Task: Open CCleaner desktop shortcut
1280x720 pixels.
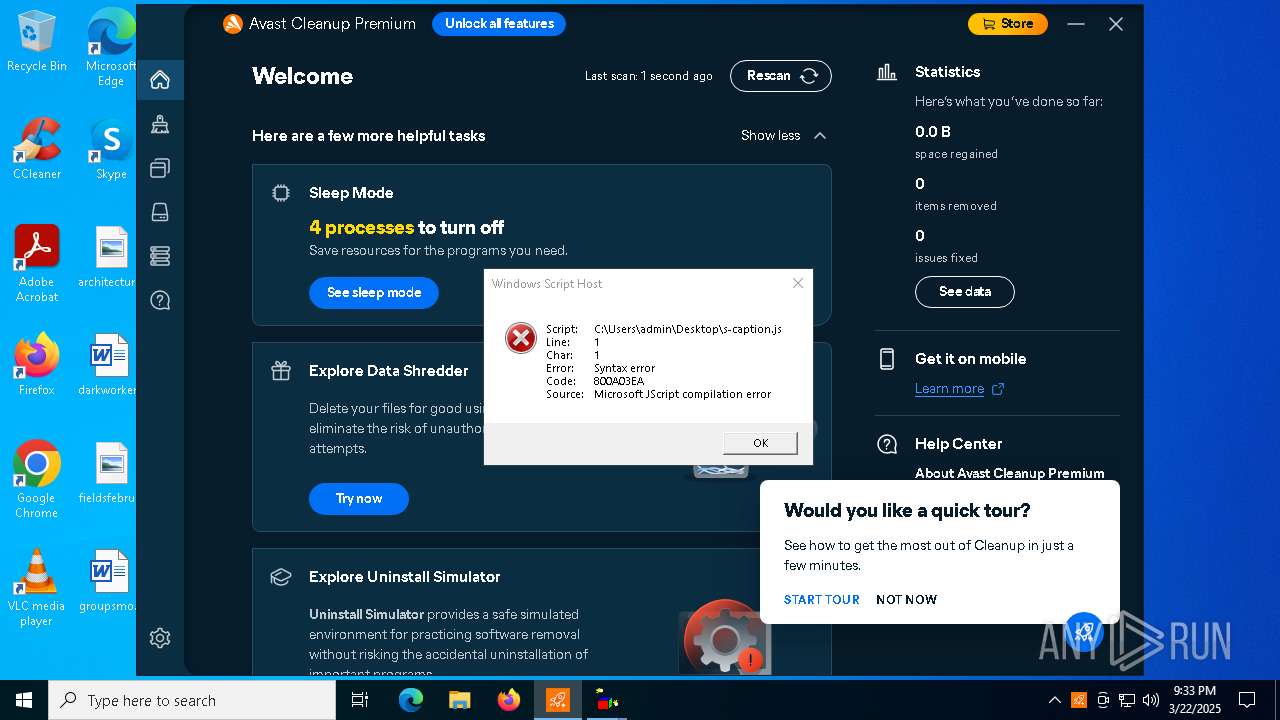Action: 37,149
